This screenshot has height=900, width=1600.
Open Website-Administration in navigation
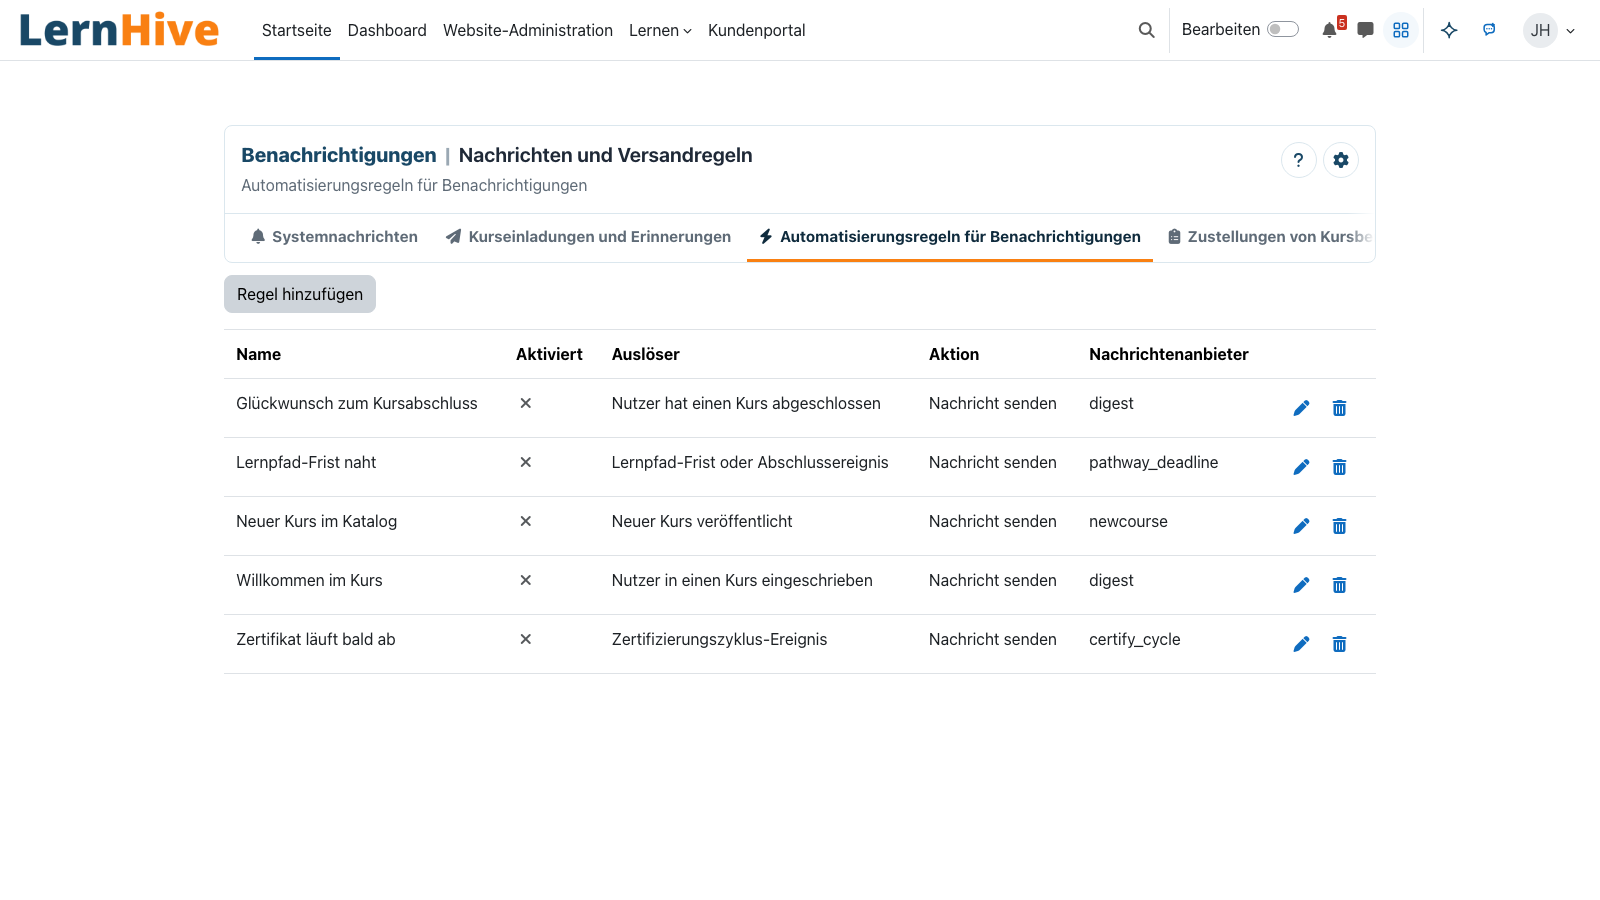[528, 30]
